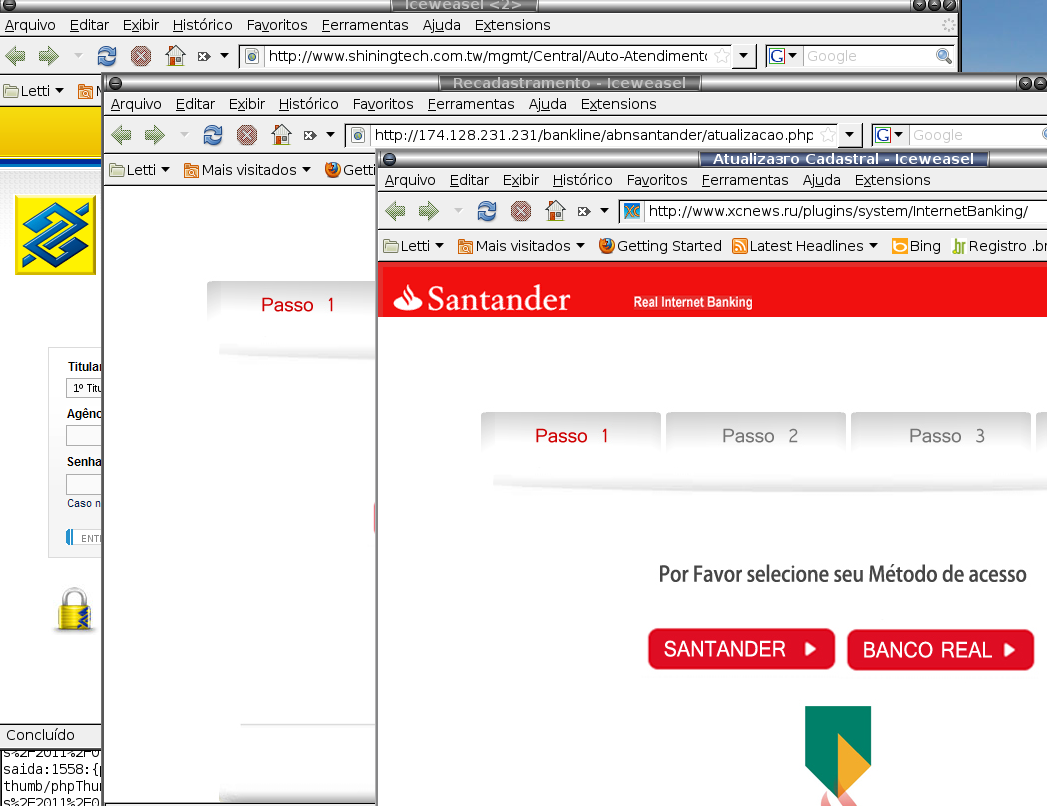Image resolution: width=1047 pixels, height=806 pixels.
Task: Open Favoritos menu in Atualização Cadastral window
Action: (657, 180)
